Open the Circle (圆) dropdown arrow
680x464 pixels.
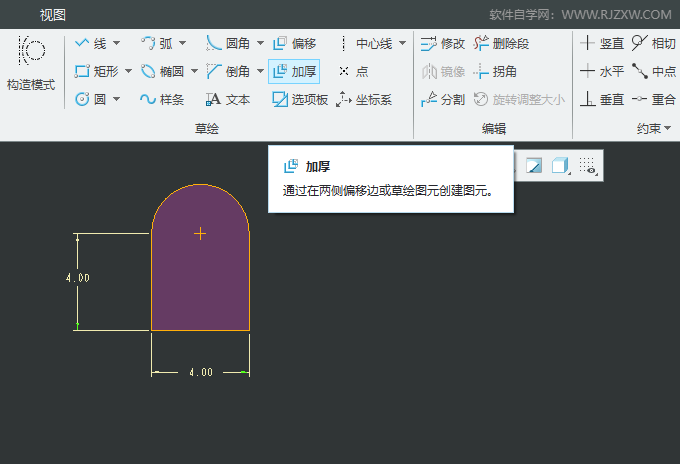click(117, 99)
